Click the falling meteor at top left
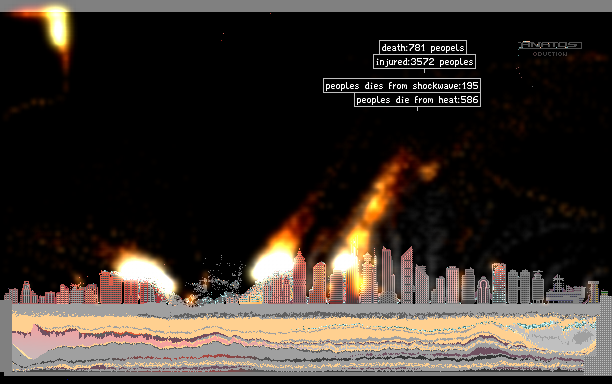Screen dimensions: 612x384 (58, 29)
